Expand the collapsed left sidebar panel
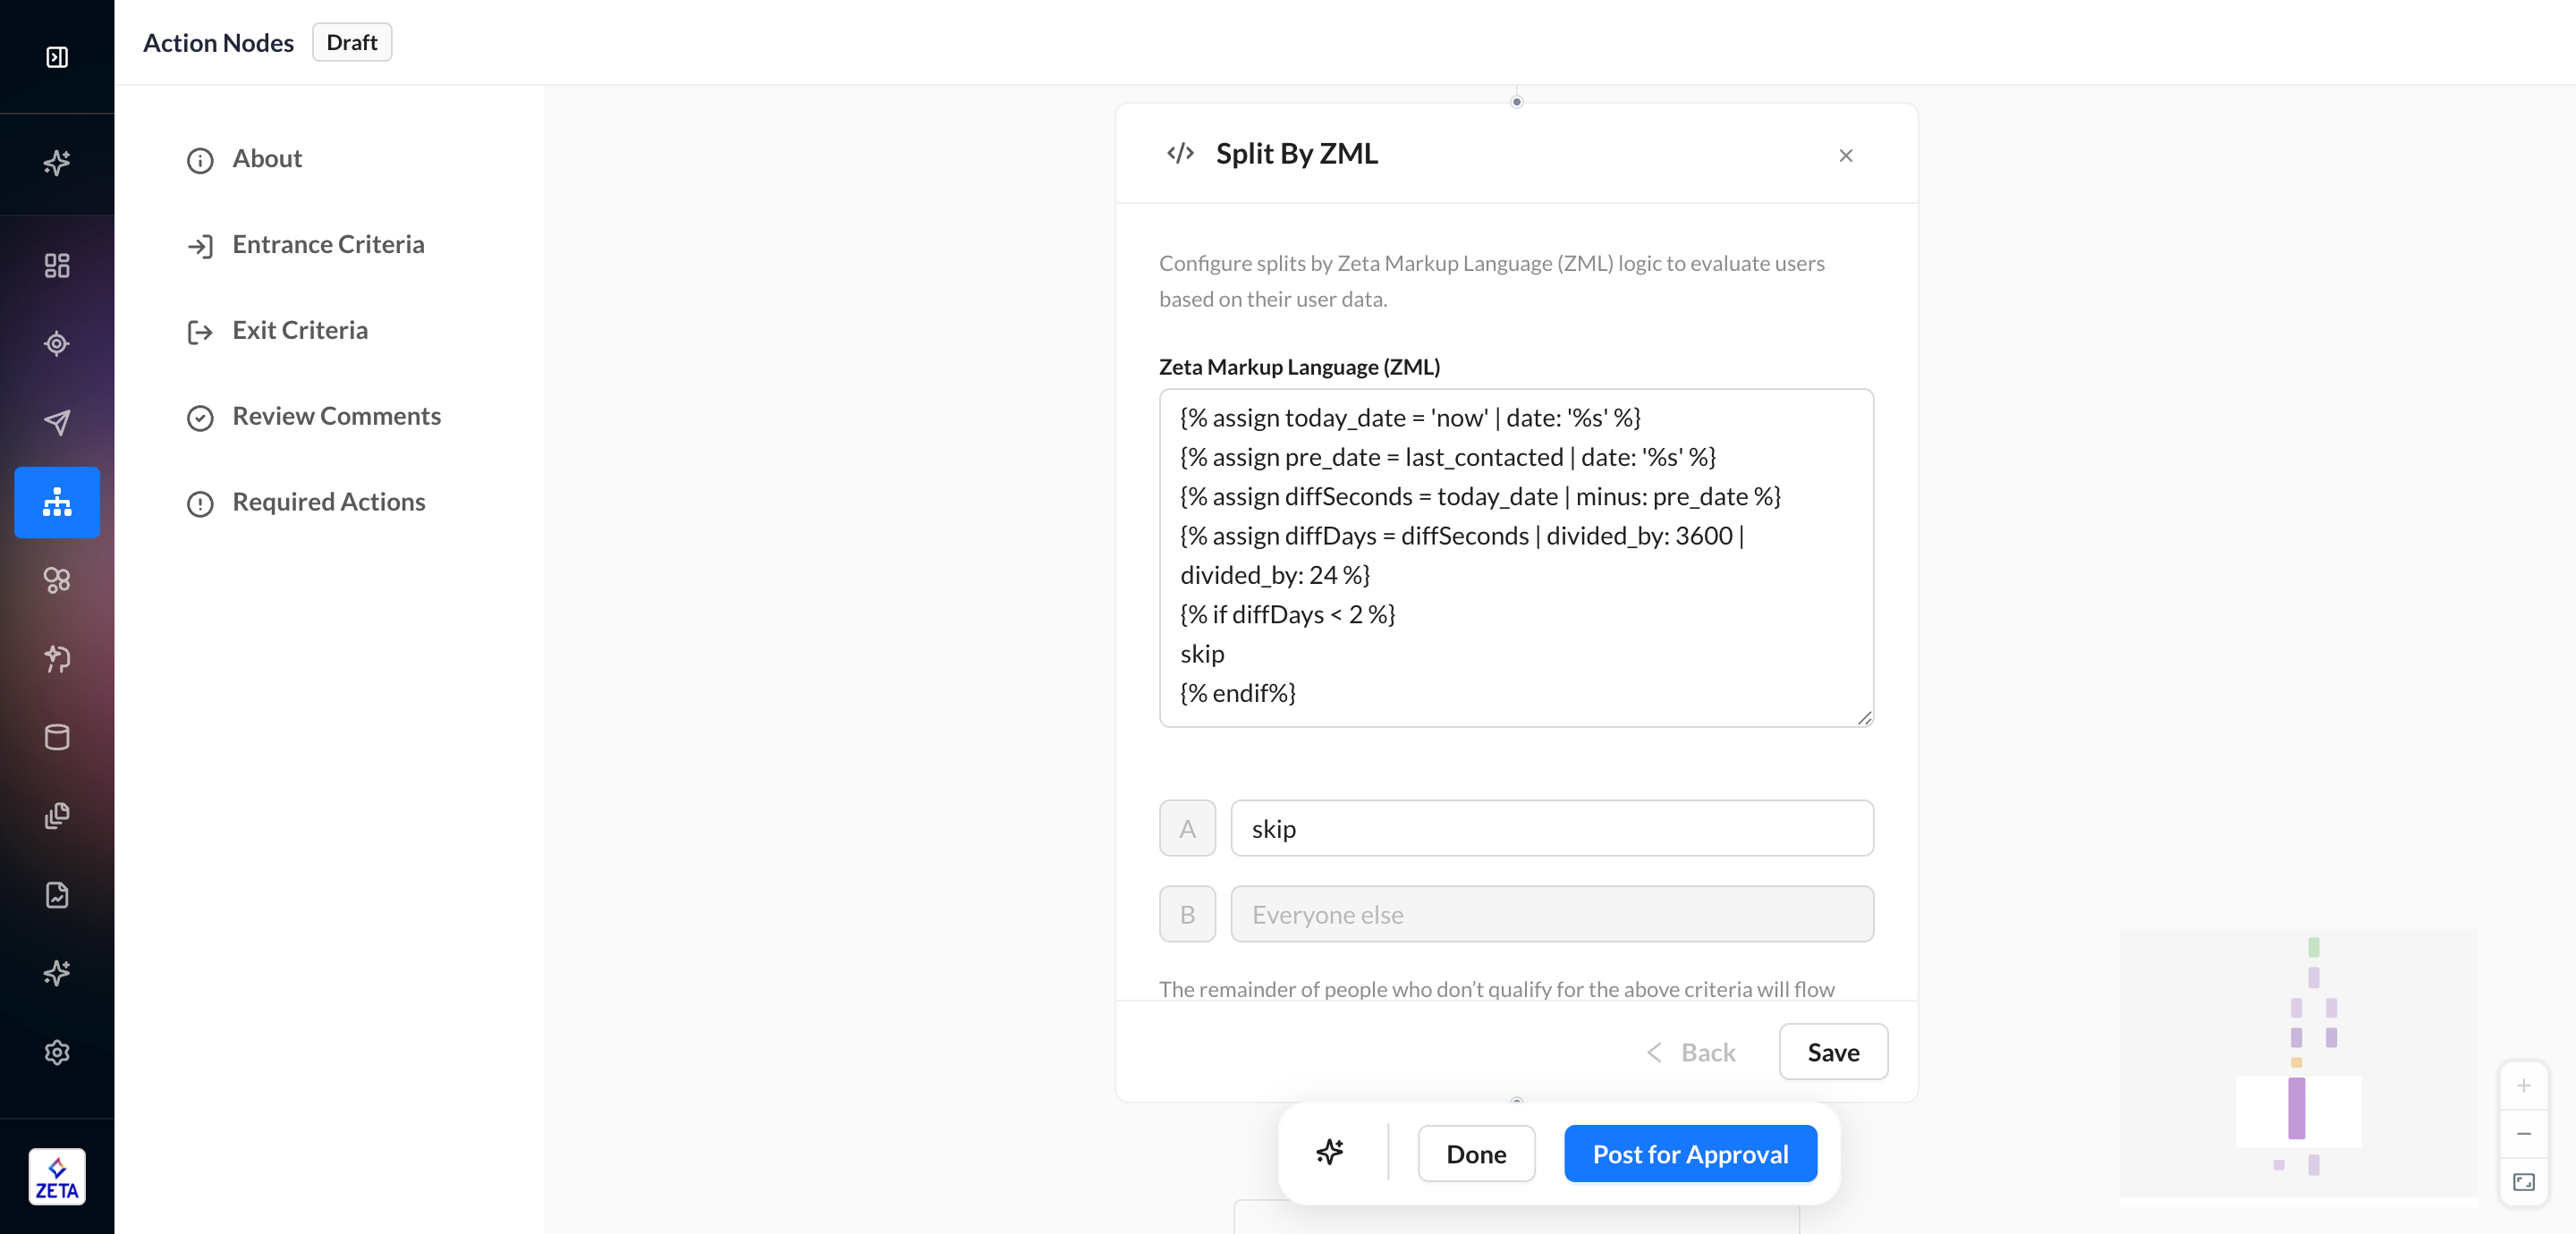Screen dimensions: 2576x1234 pos(57,57)
